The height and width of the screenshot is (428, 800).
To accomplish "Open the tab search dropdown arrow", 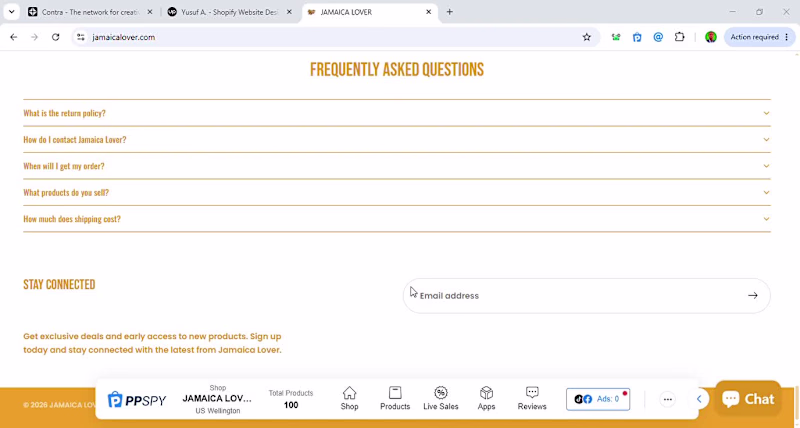I will (x=11, y=12).
